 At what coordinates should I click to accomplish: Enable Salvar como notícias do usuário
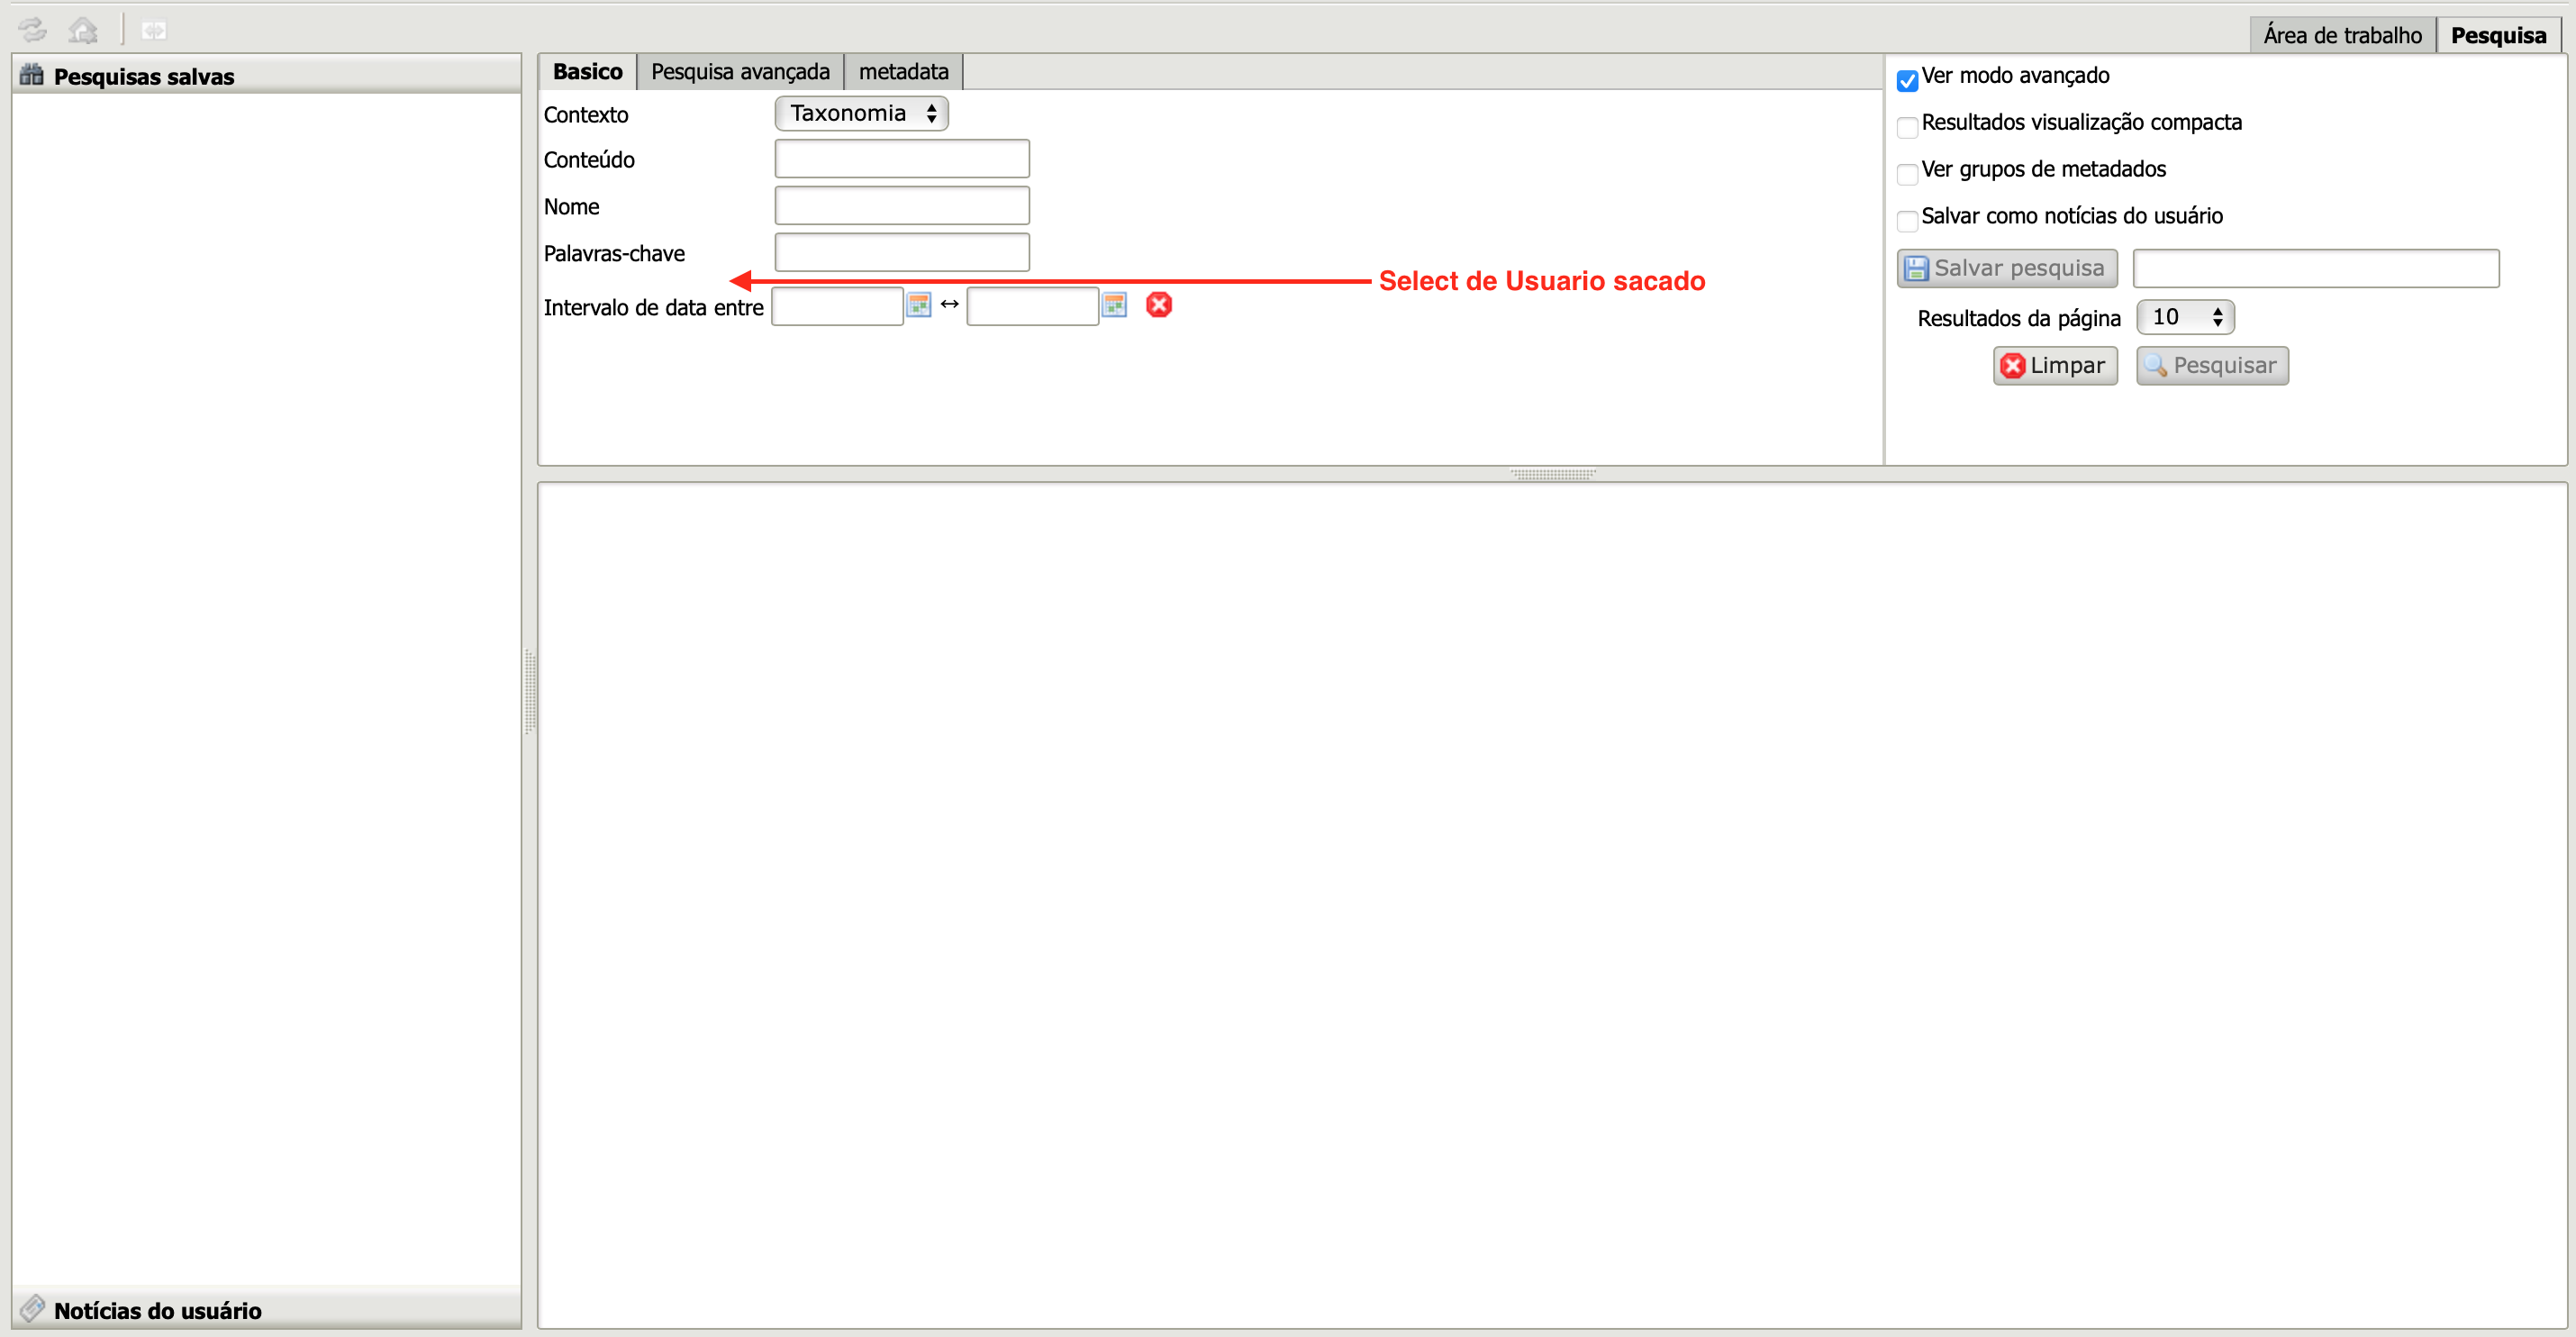coord(1906,221)
